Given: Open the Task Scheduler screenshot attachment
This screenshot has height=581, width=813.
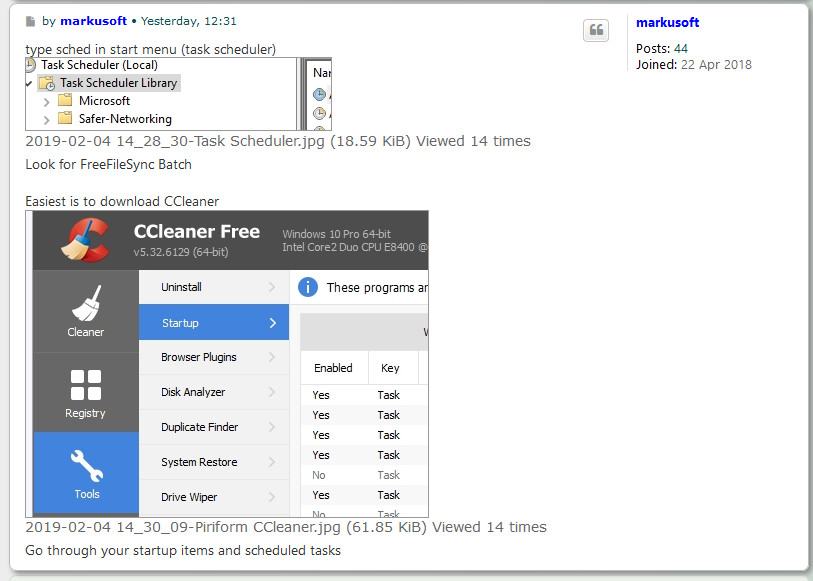Looking at the screenshot, I should click(178, 94).
